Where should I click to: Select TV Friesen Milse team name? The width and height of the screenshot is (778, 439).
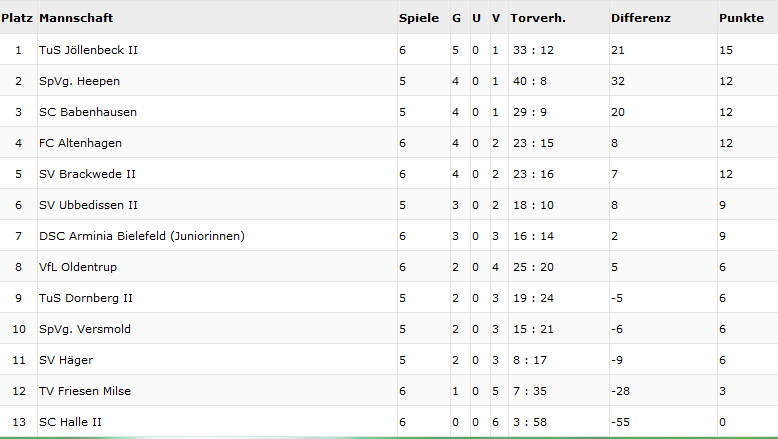click(85, 391)
